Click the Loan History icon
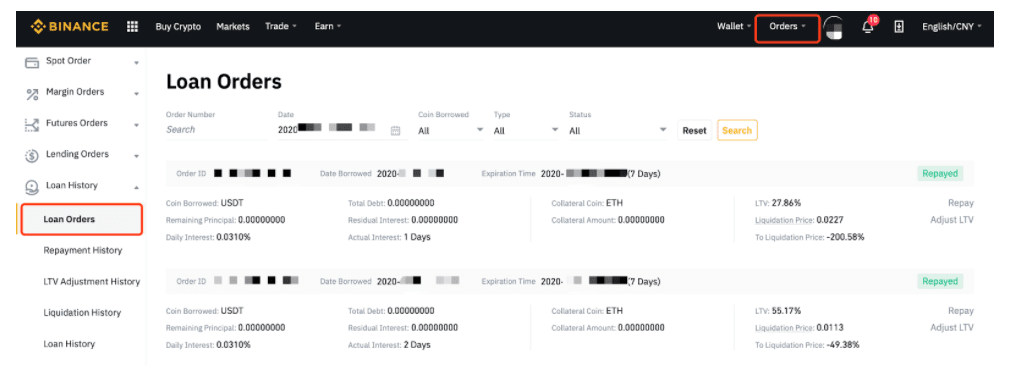1013x376 pixels. click(32, 187)
